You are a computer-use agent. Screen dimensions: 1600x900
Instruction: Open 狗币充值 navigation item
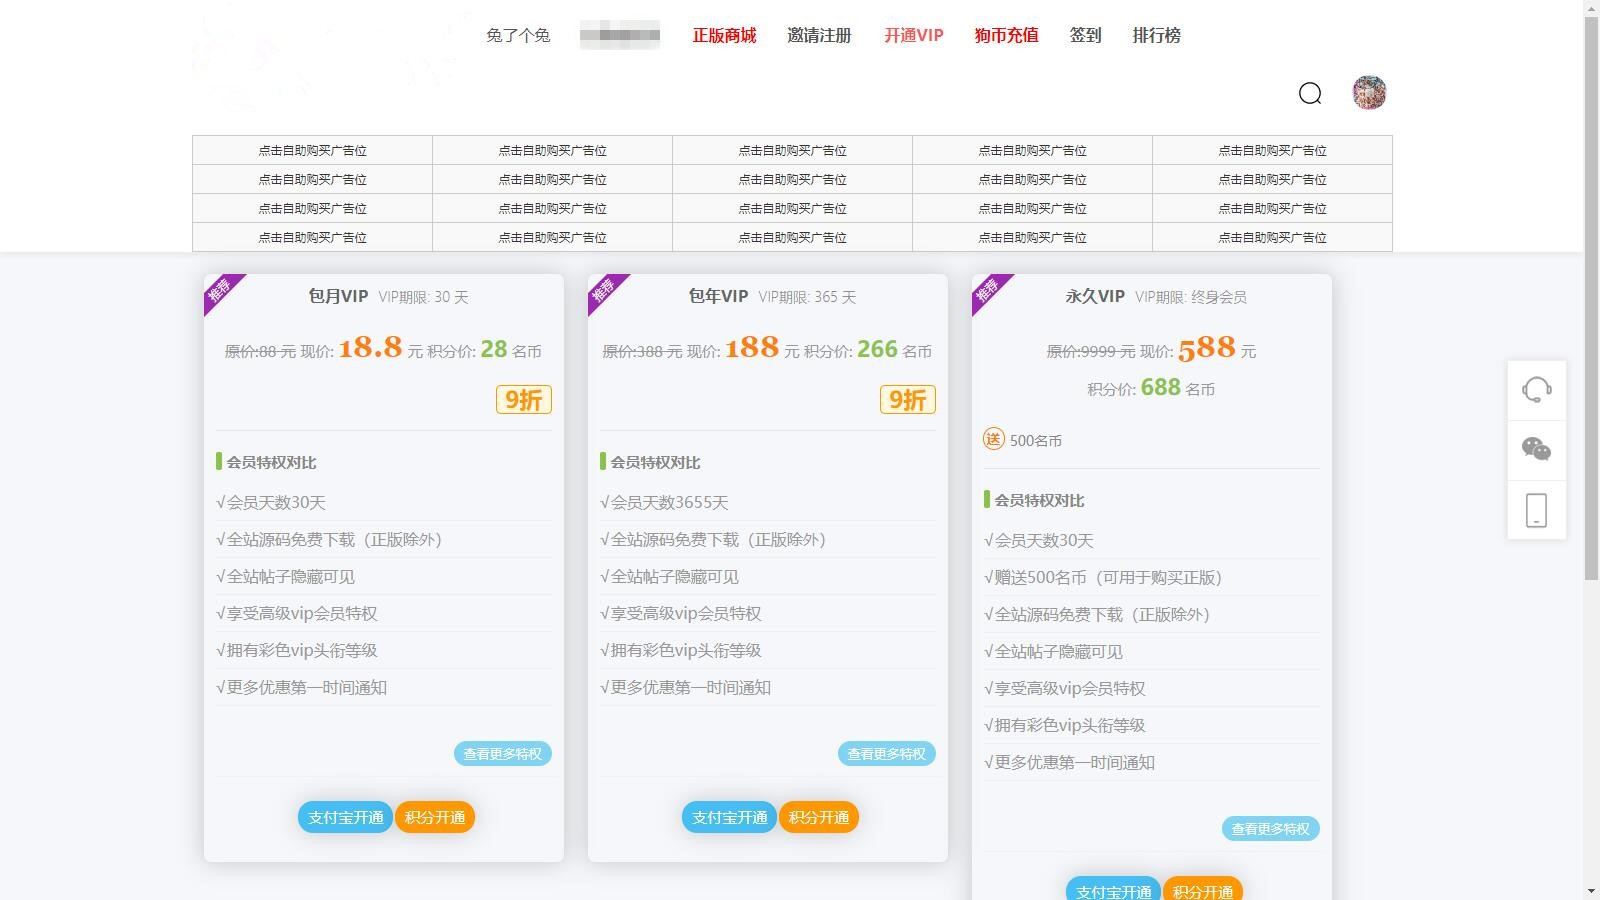click(1006, 35)
